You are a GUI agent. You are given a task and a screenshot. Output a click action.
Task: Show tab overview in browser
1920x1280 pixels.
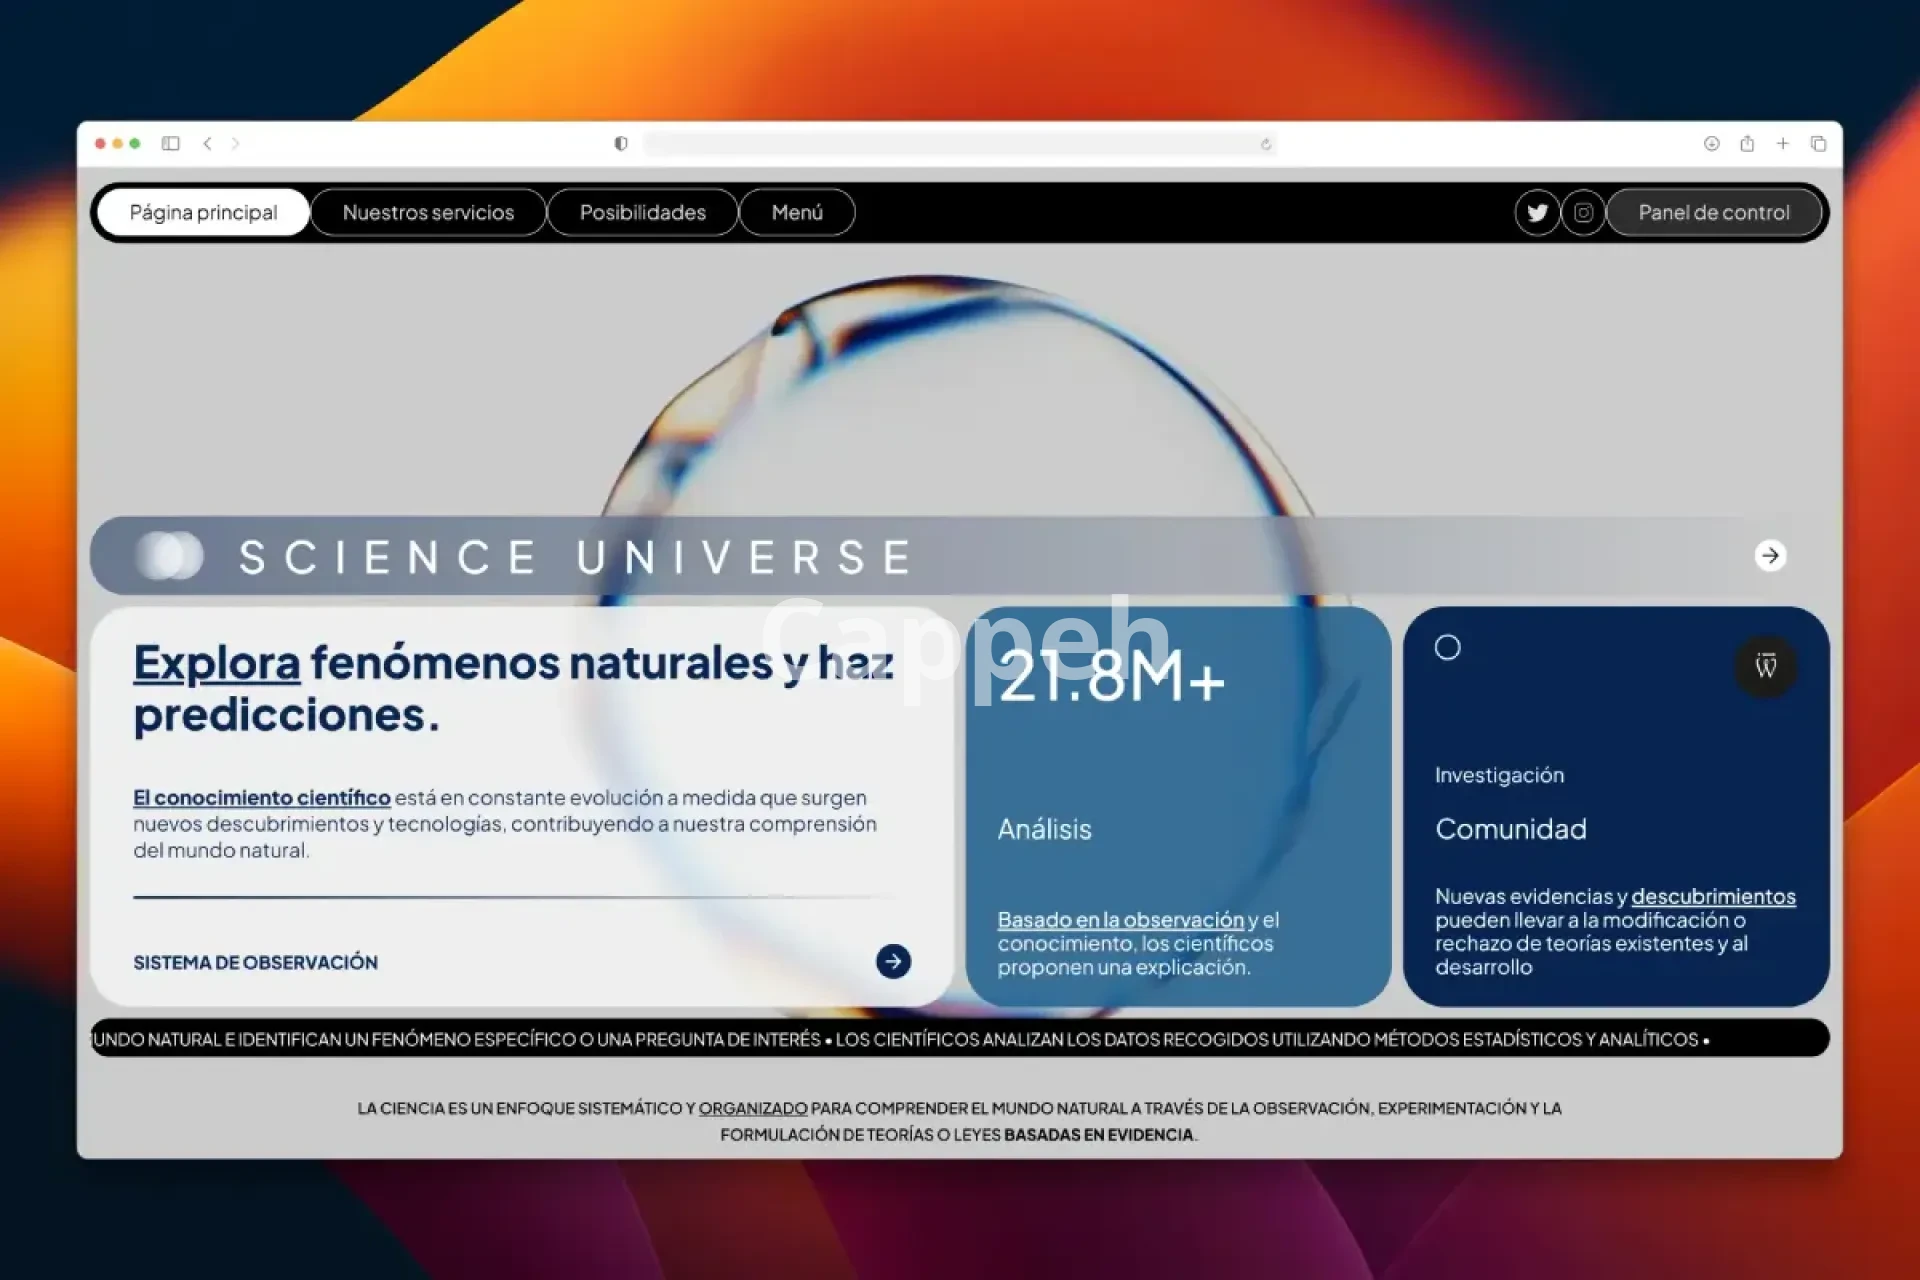(x=1818, y=144)
